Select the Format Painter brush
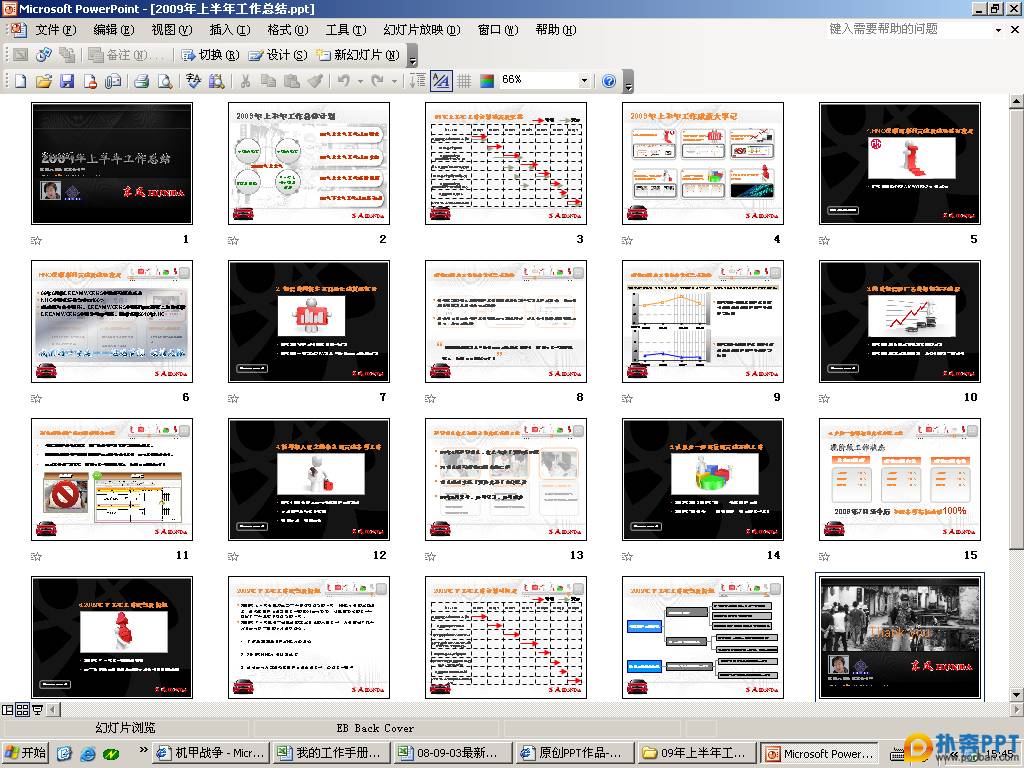The height and width of the screenshot is (768, 1024). (315, 81)
